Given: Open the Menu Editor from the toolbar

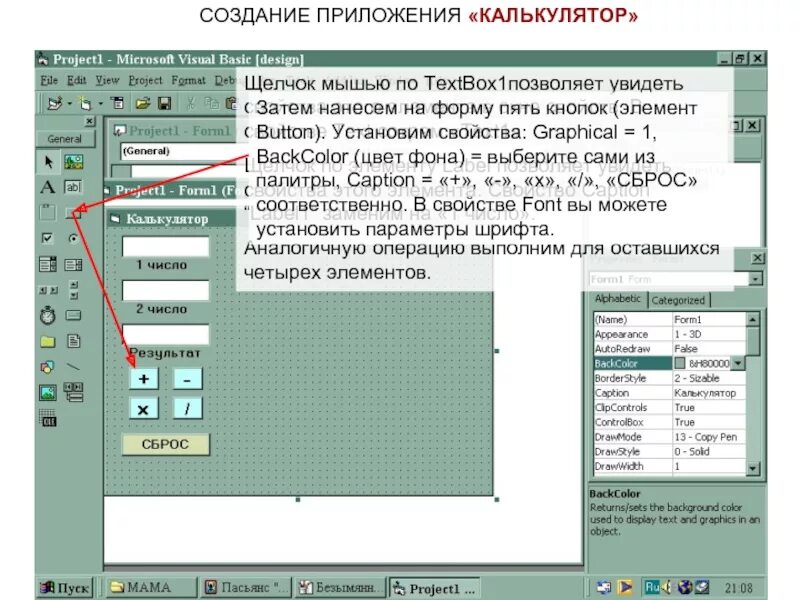Looking at the screenshot, I should tap(118, 104).
